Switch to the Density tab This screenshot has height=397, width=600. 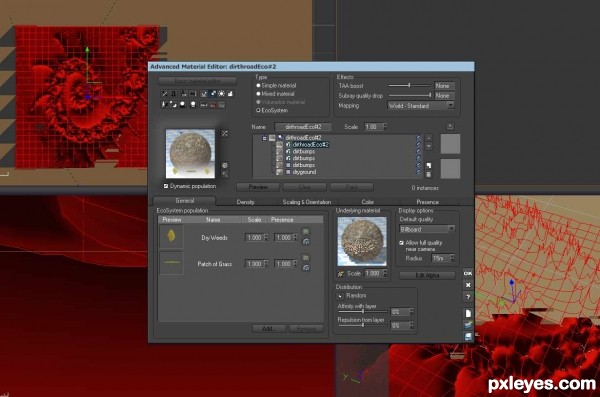pyautogui.click(x=245, y=202)
